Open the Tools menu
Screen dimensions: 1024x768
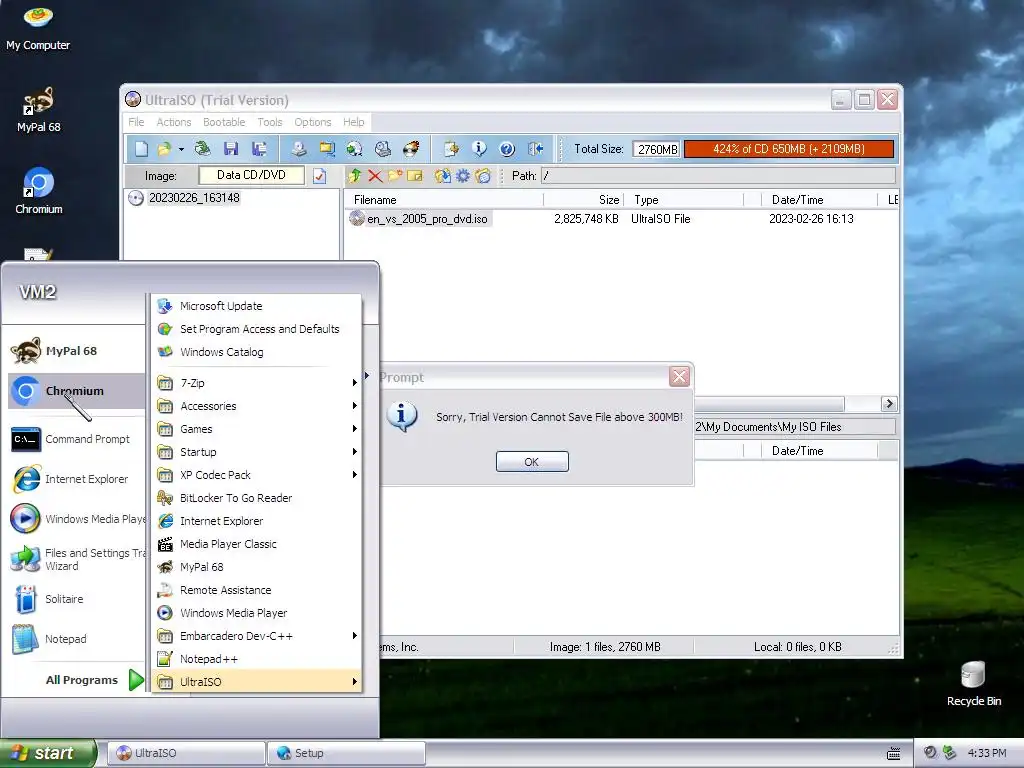click(x=270, y=122)
